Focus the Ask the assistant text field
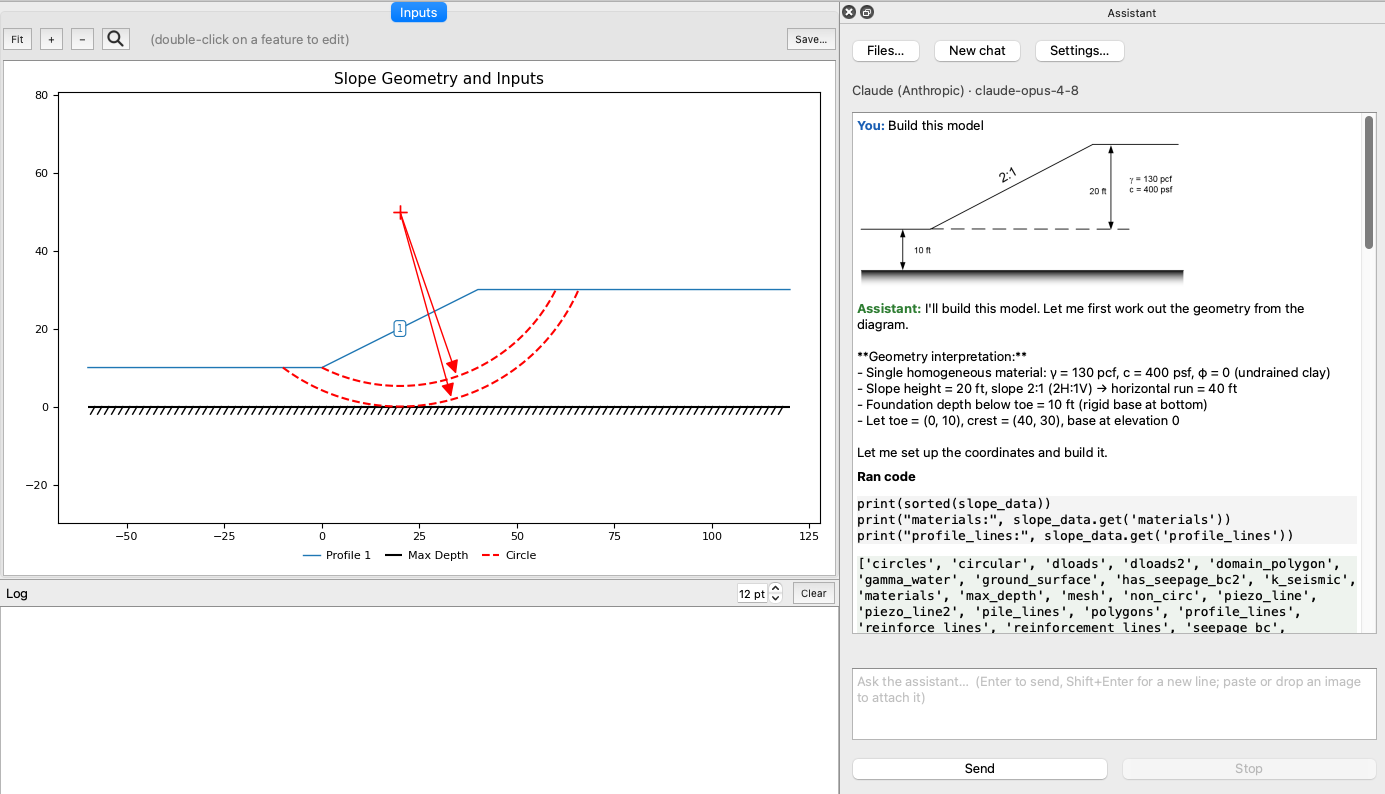This screenshot has width=1385, height=794. pyautogui.click(x=1114, y=704)
